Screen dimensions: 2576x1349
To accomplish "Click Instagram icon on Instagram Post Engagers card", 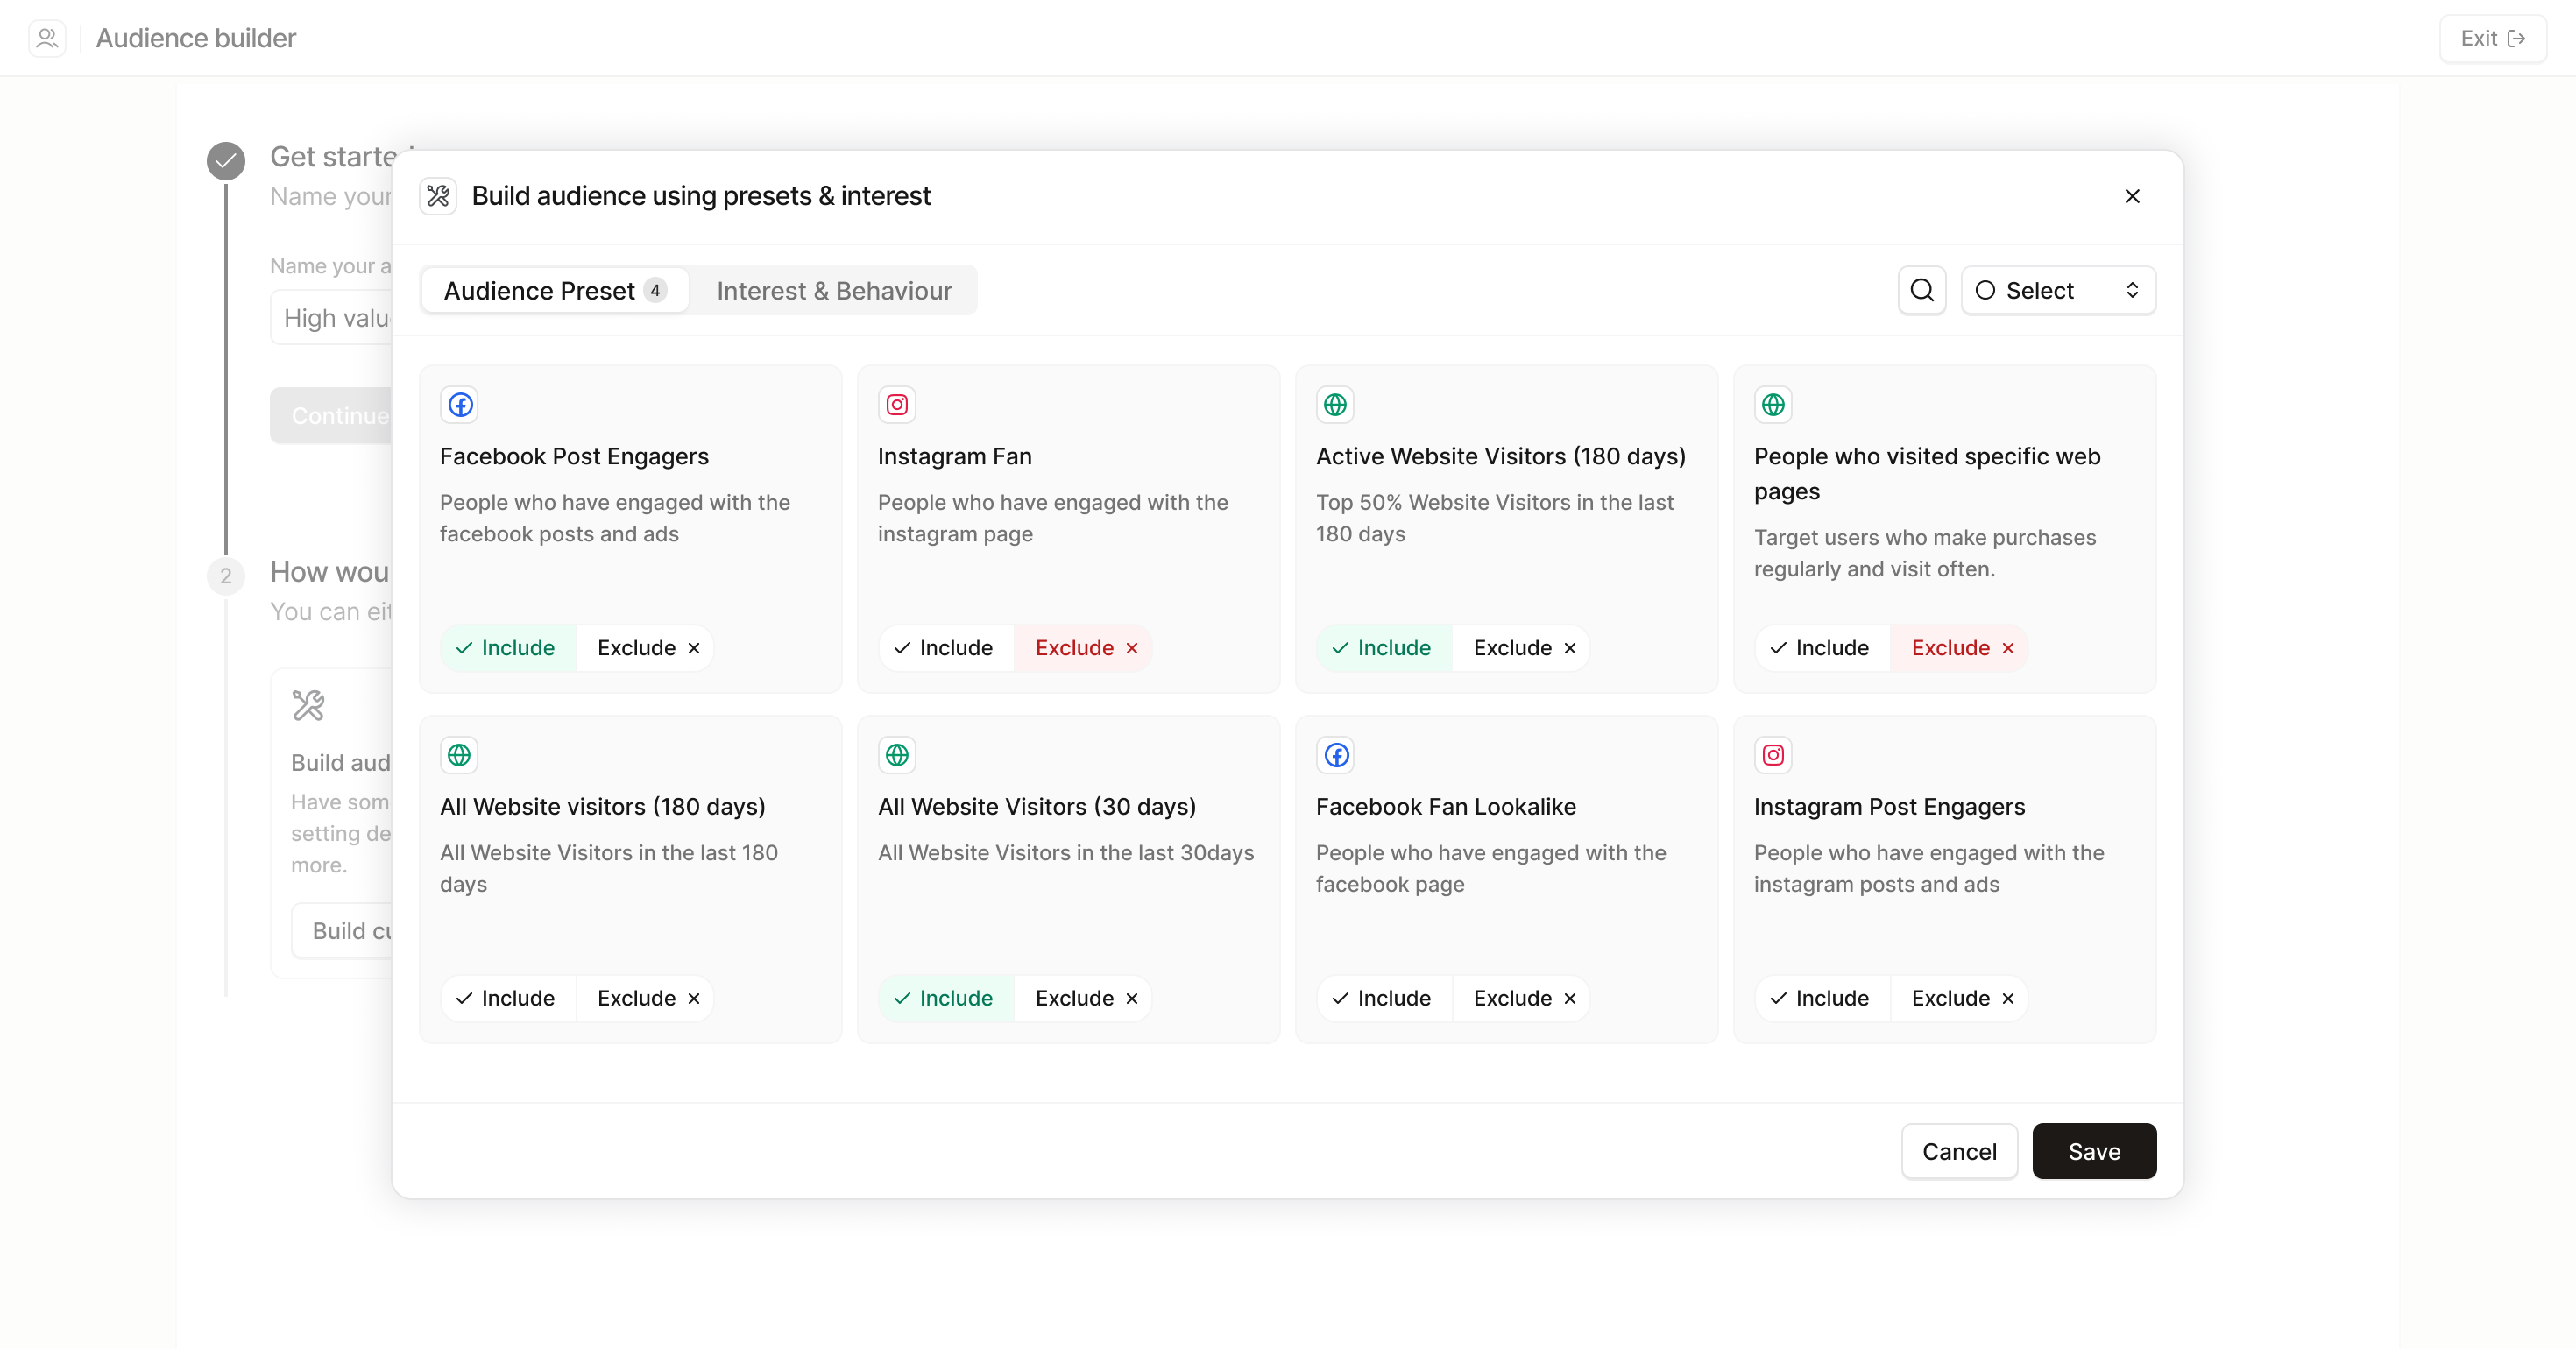I will click(1773, 755).
